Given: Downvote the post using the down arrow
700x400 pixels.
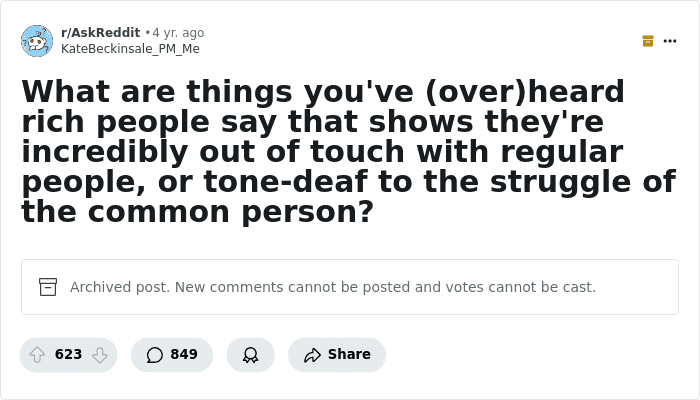Looking at the screenshot, I should pos(100,355).
